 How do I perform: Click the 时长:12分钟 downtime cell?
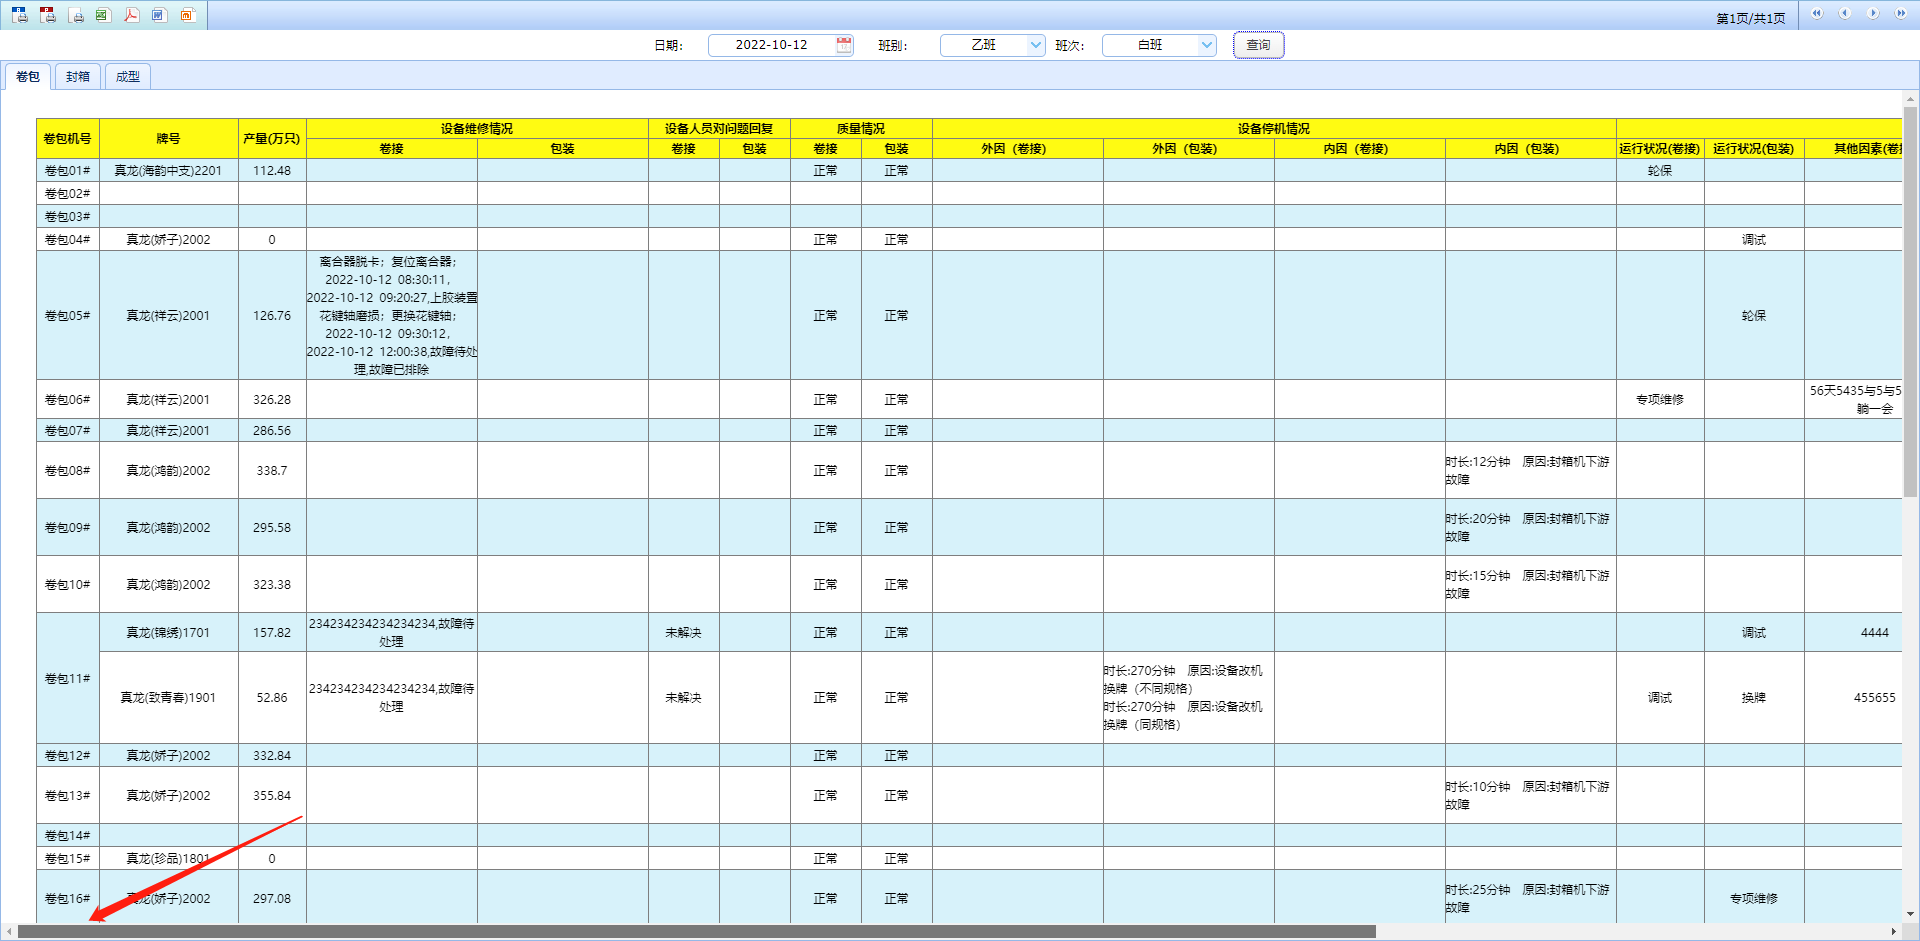(1531, 471)
